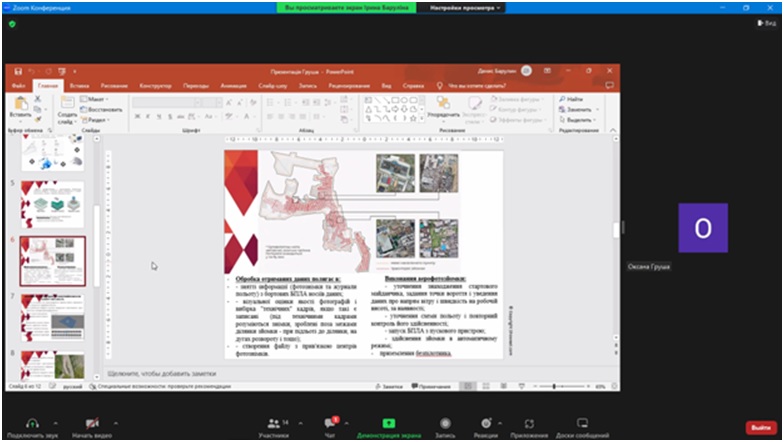This screenshot has height=442, width=784.
Task: Click the New Slide icon in the ribbon
Action: coord(67,104)
